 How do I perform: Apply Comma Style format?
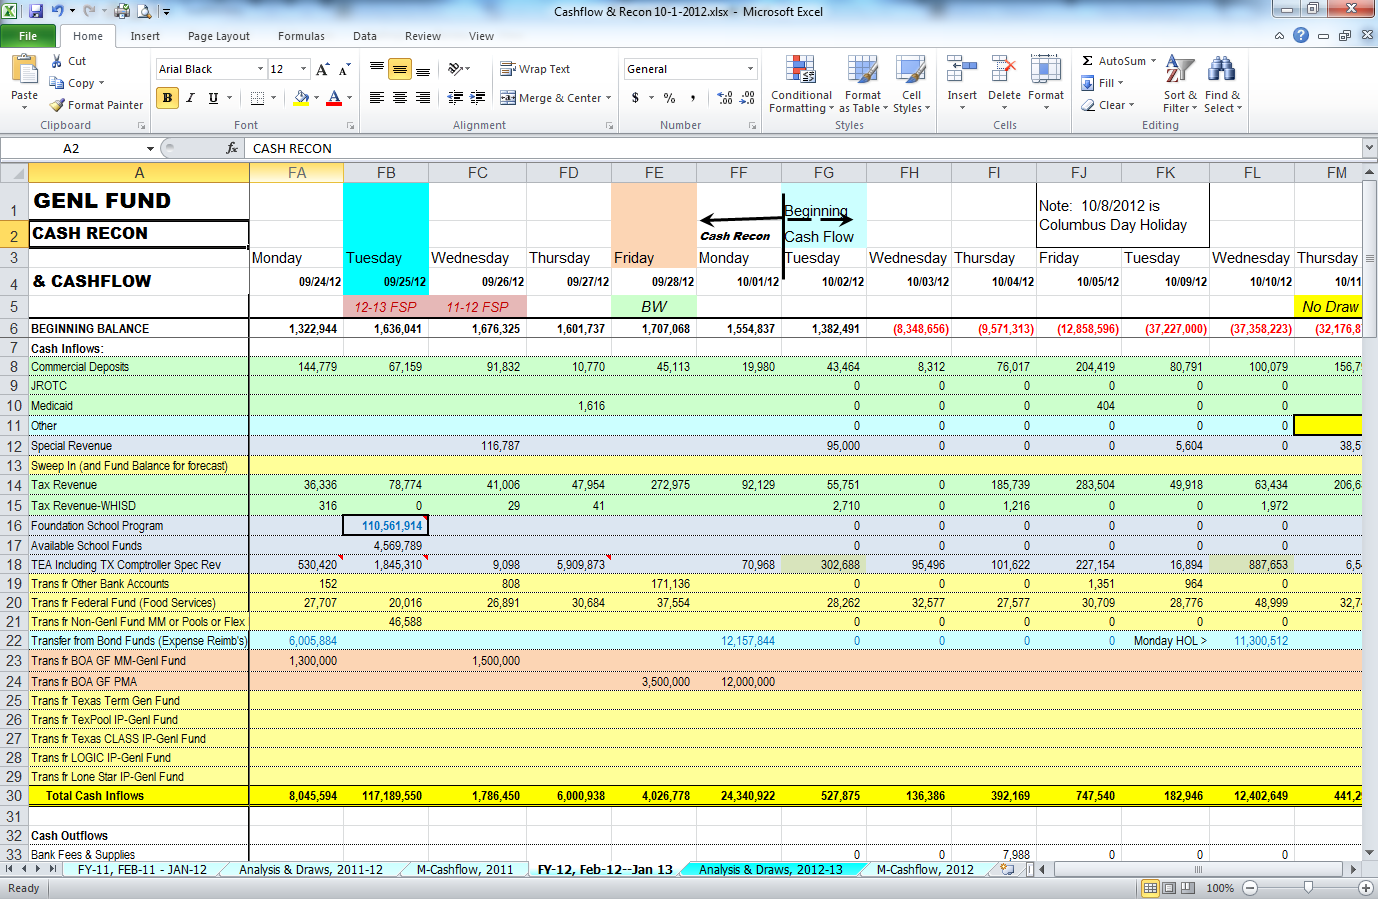coord(692,98)
